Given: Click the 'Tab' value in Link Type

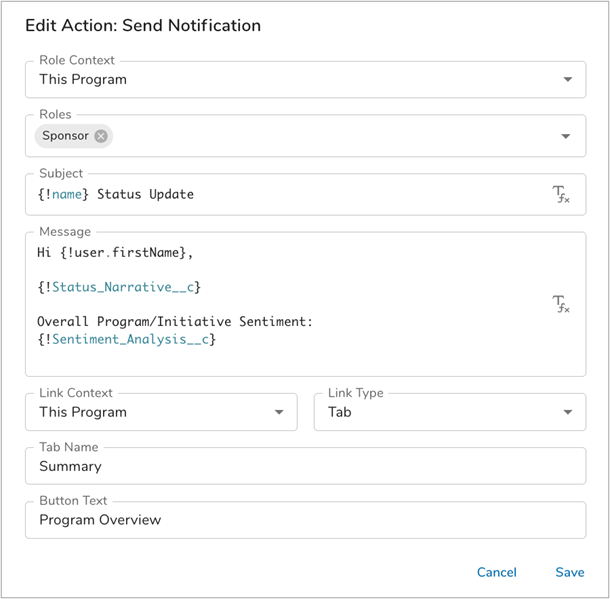Looking at the screenshot, I should (x=340, y=412).
